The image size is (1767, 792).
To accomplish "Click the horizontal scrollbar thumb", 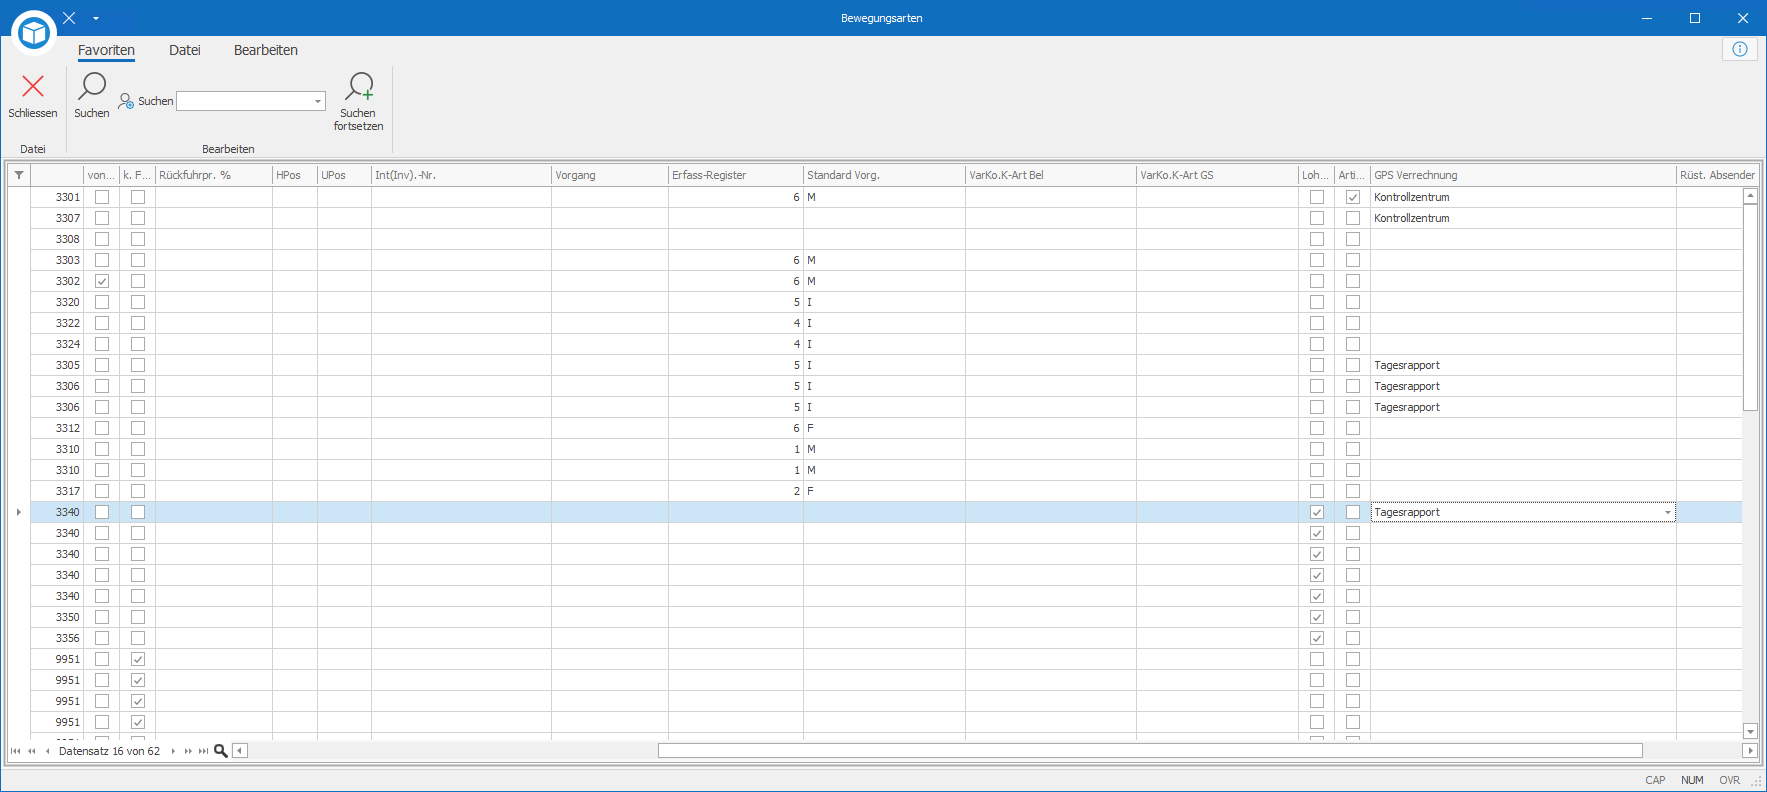I will coord(1150,751).
